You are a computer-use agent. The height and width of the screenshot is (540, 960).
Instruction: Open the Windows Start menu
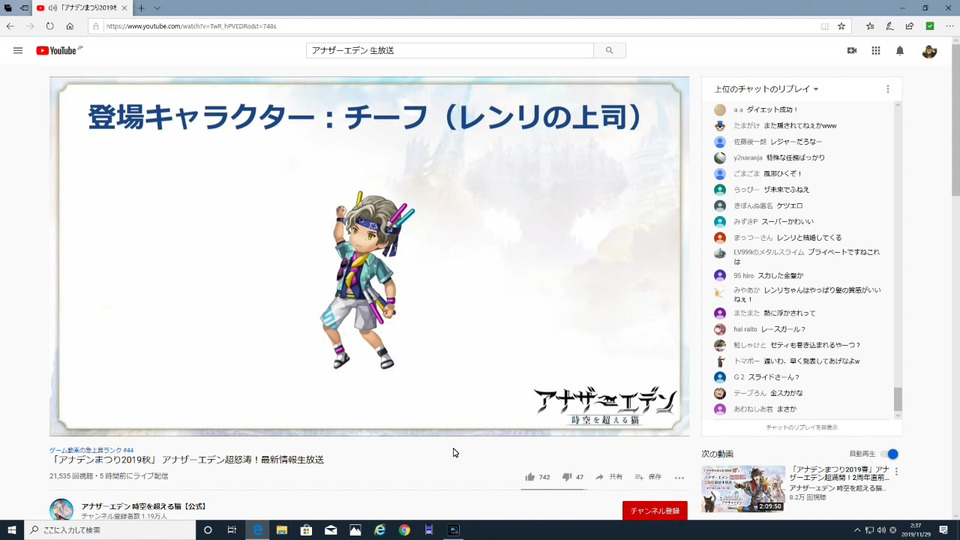coord(12,530)
